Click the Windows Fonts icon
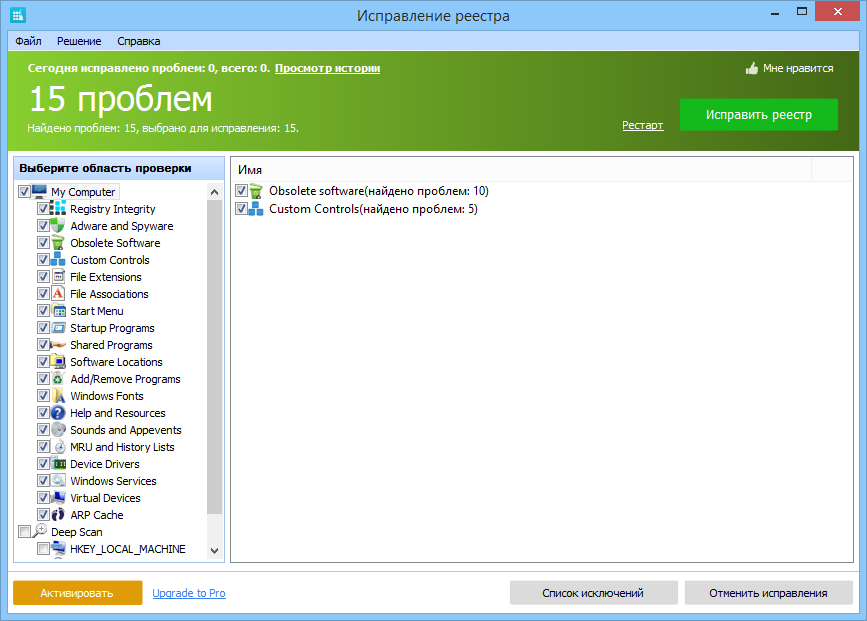The height and width of the screenshot is (621, 867). tap(56, 395)
